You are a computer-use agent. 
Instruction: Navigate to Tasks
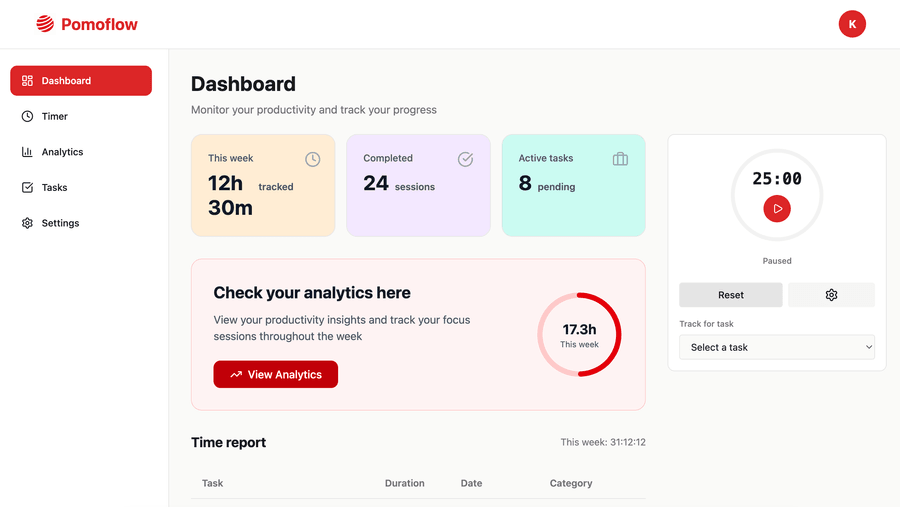pos(81,187)
